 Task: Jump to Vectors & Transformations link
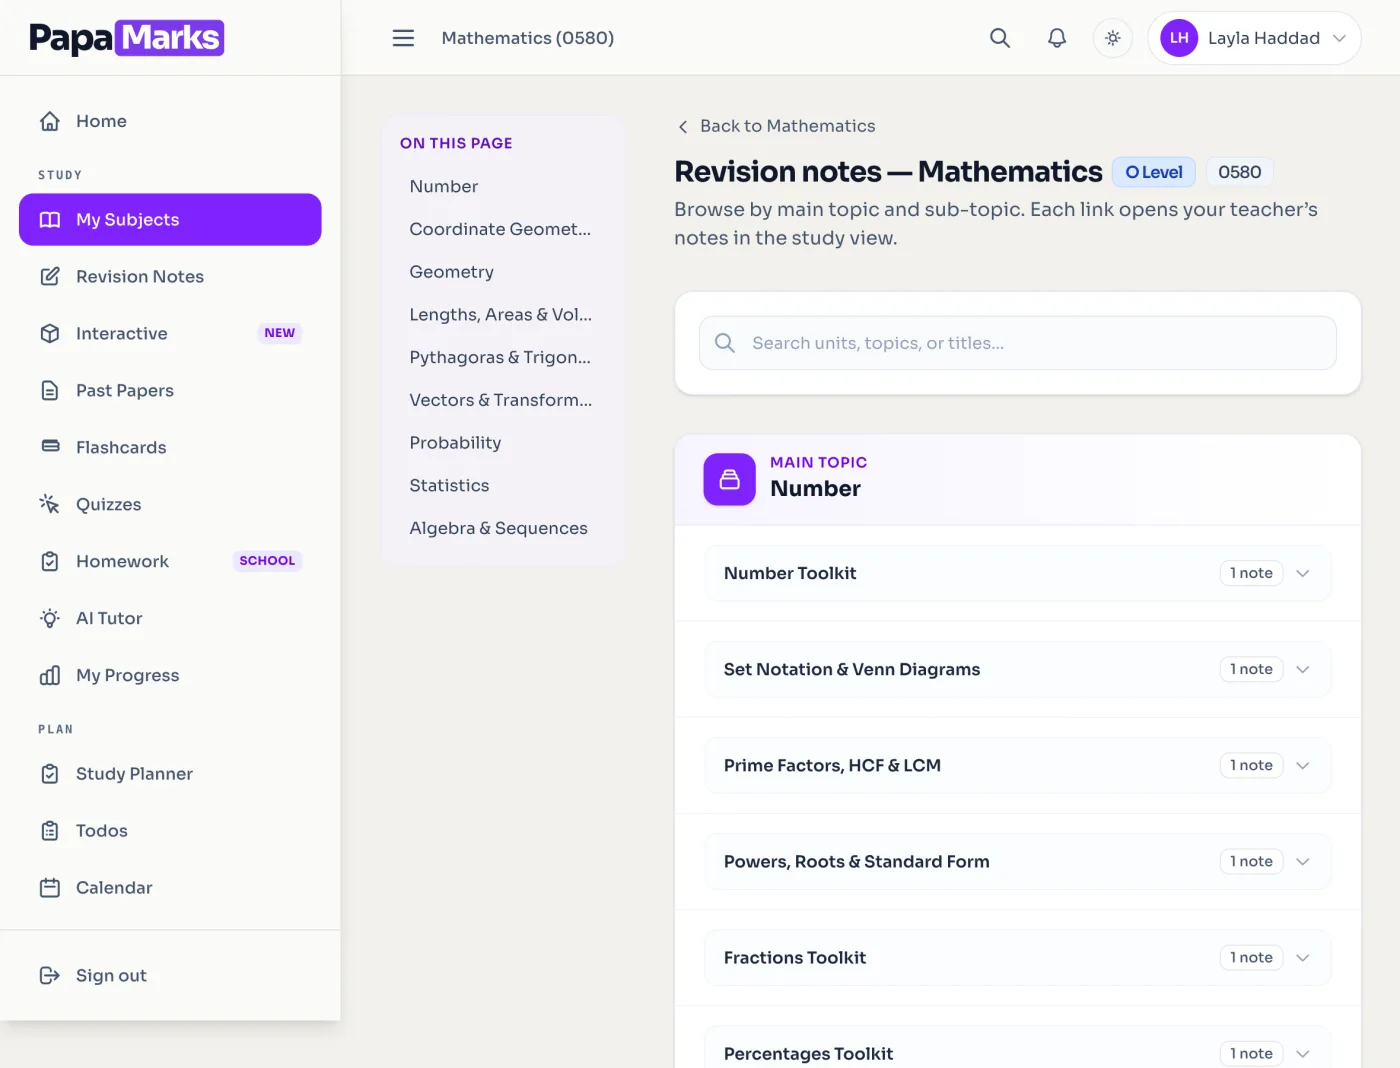[x=501, y=400]
